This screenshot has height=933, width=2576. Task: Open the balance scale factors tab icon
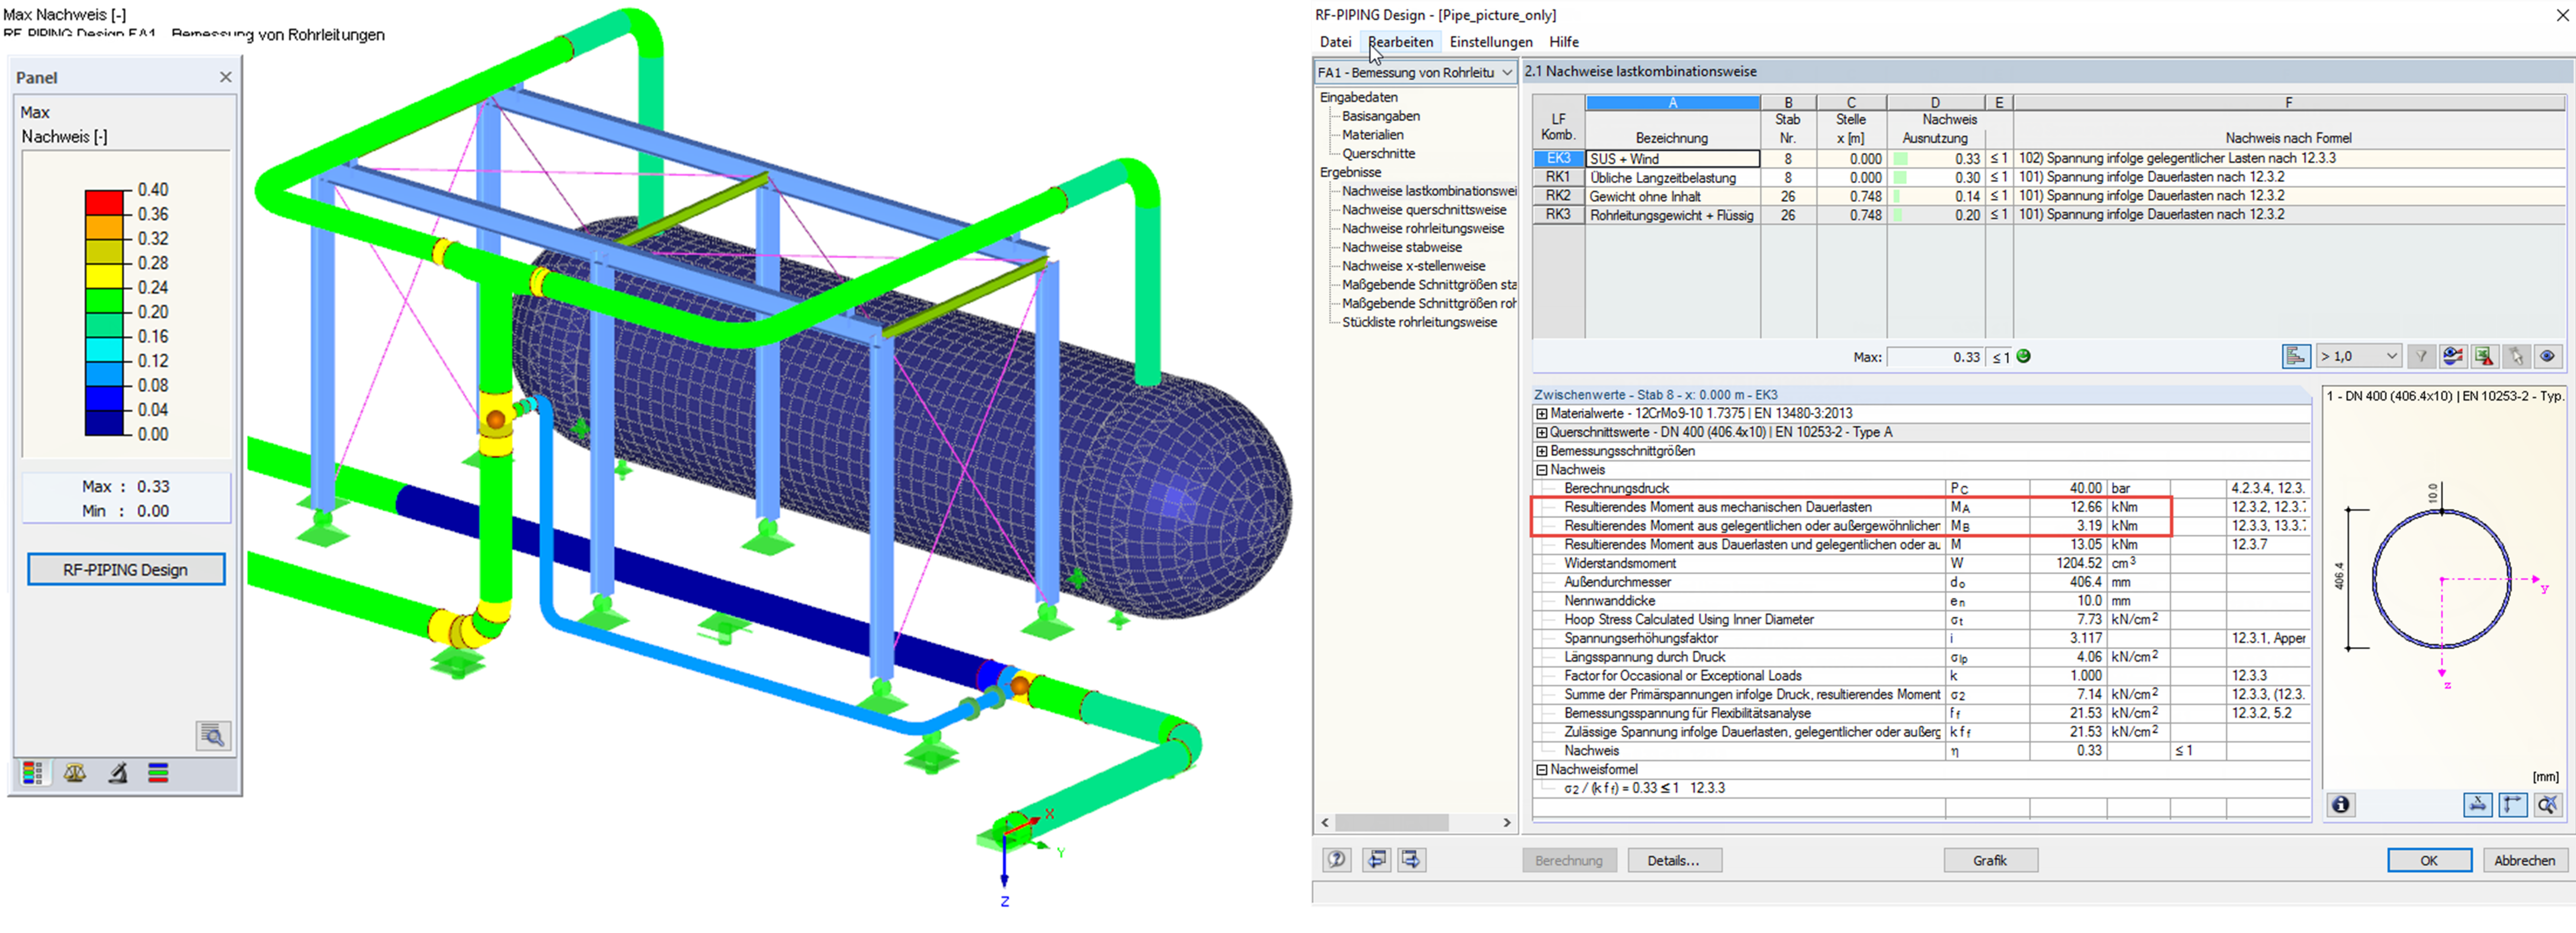pyautogui.click(x=75, y=773)
